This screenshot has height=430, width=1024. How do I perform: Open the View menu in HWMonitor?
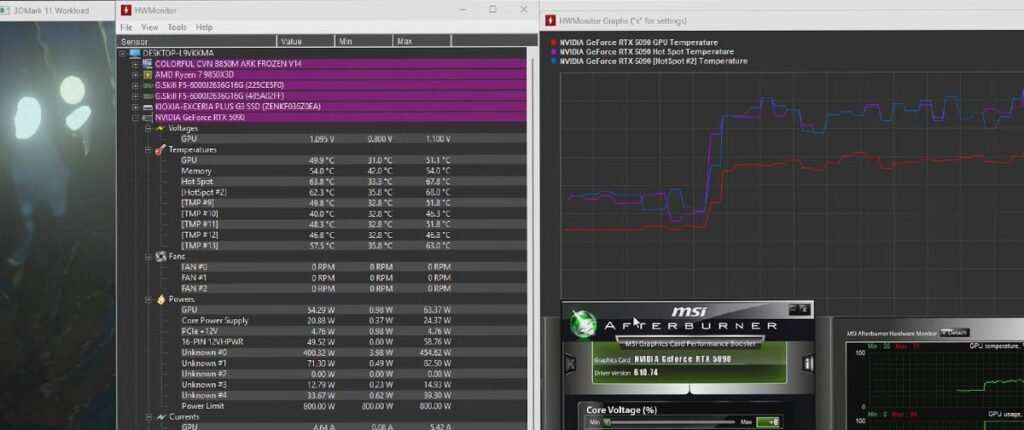(150, 27)
